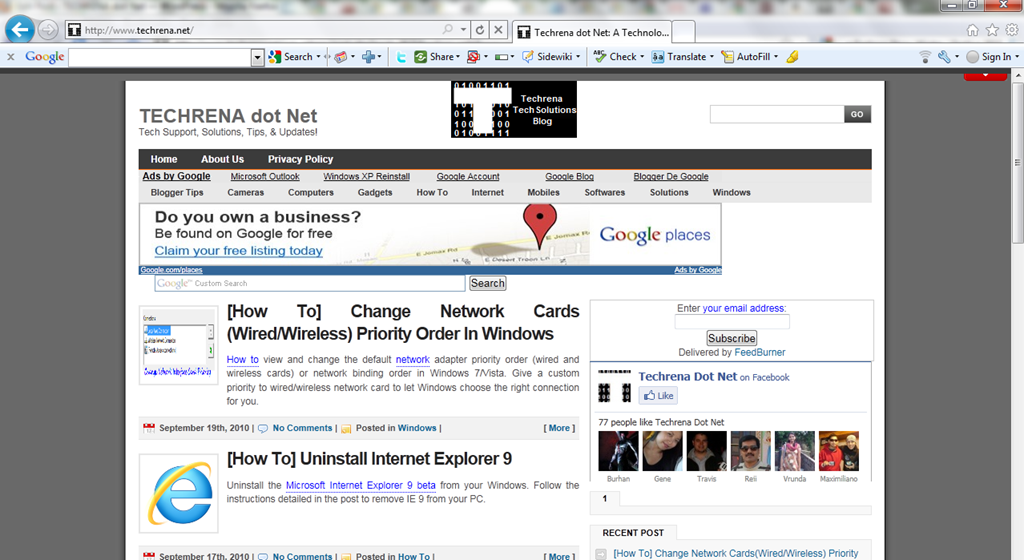
Task: Click the Microsoft Internet Explorer 9 beta link
Action: click(360, 486)
